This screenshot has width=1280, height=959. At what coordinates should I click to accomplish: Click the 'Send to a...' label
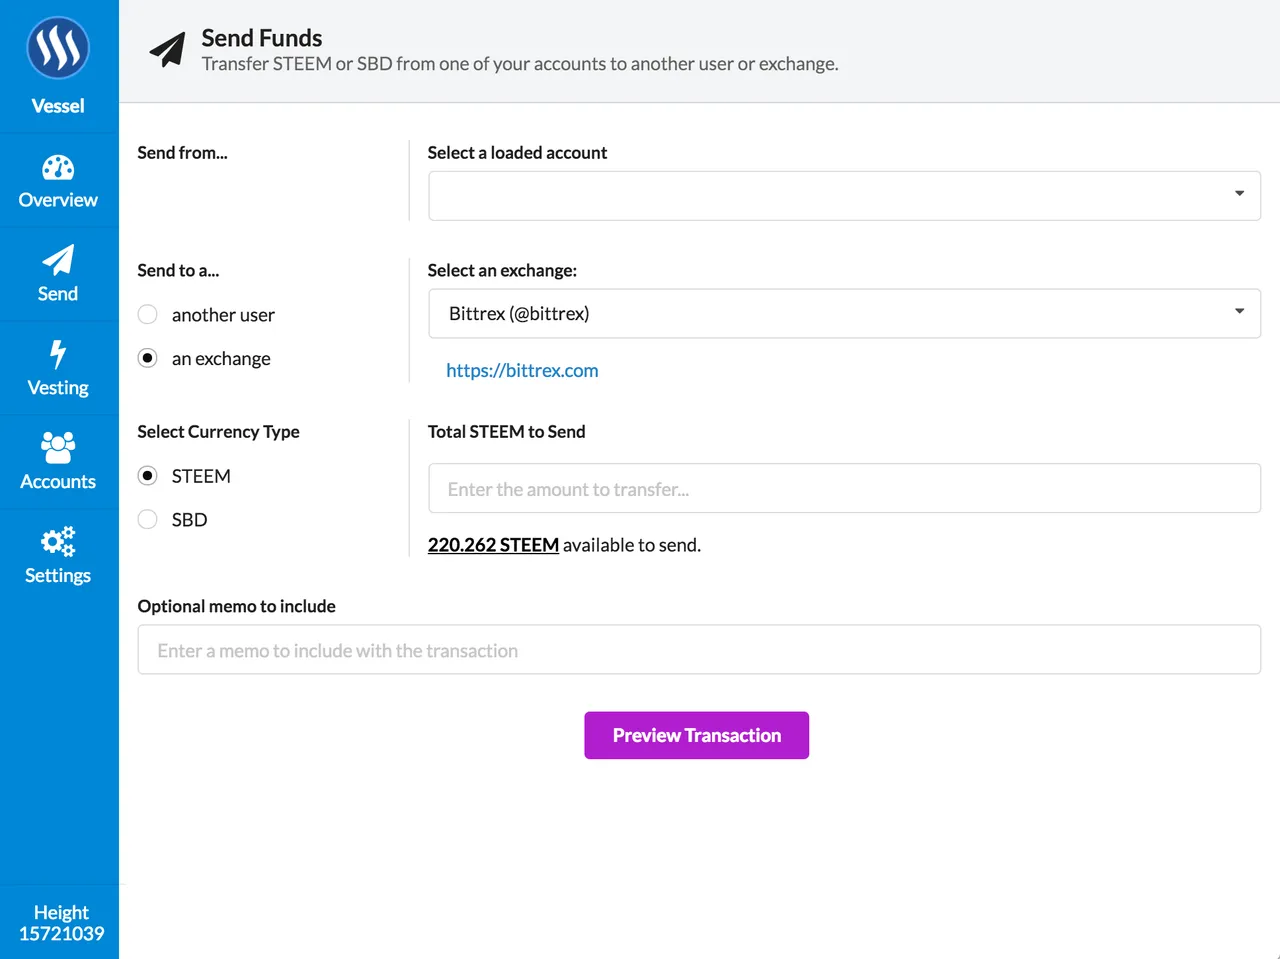tap(178, 271)
